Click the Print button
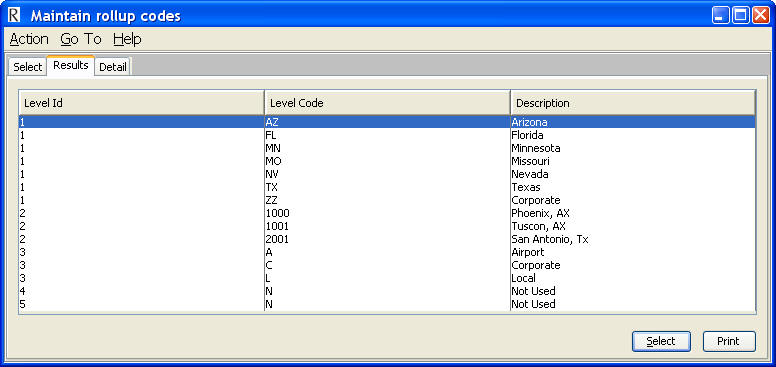This screenshot has width=776, height=367. (x=729, y=341)
